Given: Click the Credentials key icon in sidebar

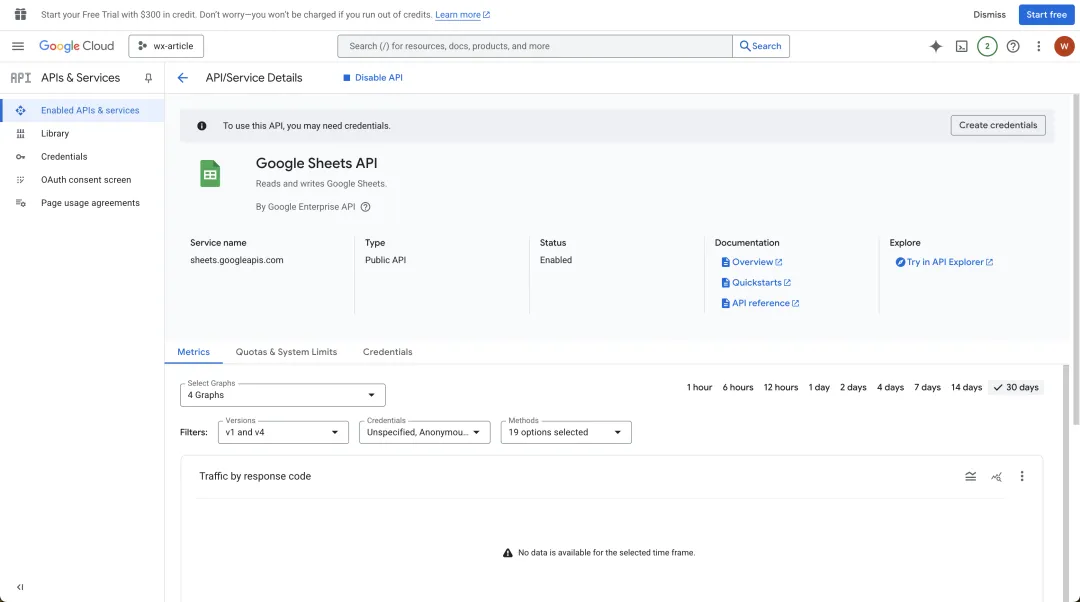Looking at the screenshot, I should pyautogui.click(x=20, y=156).
